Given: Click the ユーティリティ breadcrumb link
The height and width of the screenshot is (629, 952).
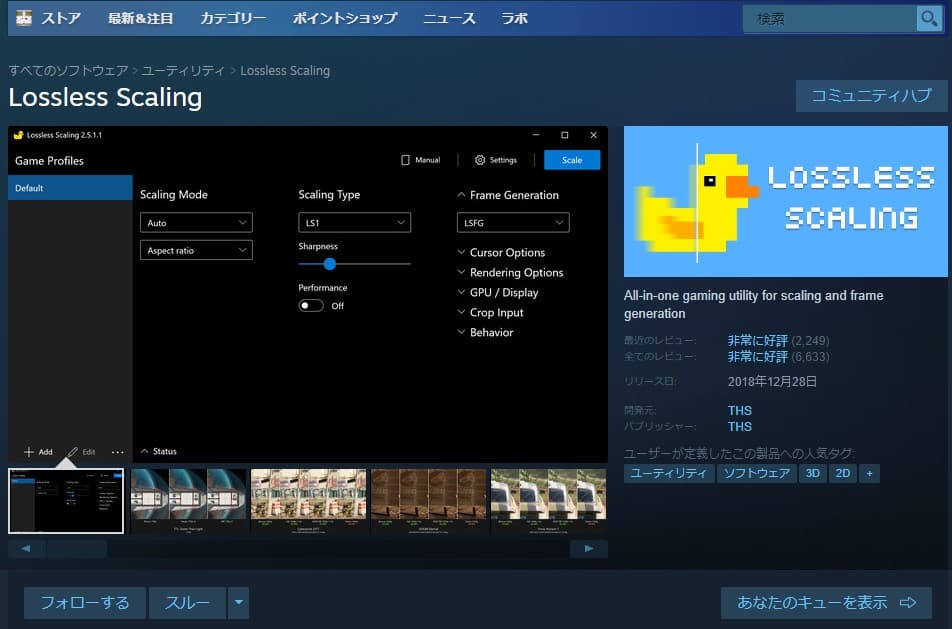Looking at the screenshot, I should 183,70.
